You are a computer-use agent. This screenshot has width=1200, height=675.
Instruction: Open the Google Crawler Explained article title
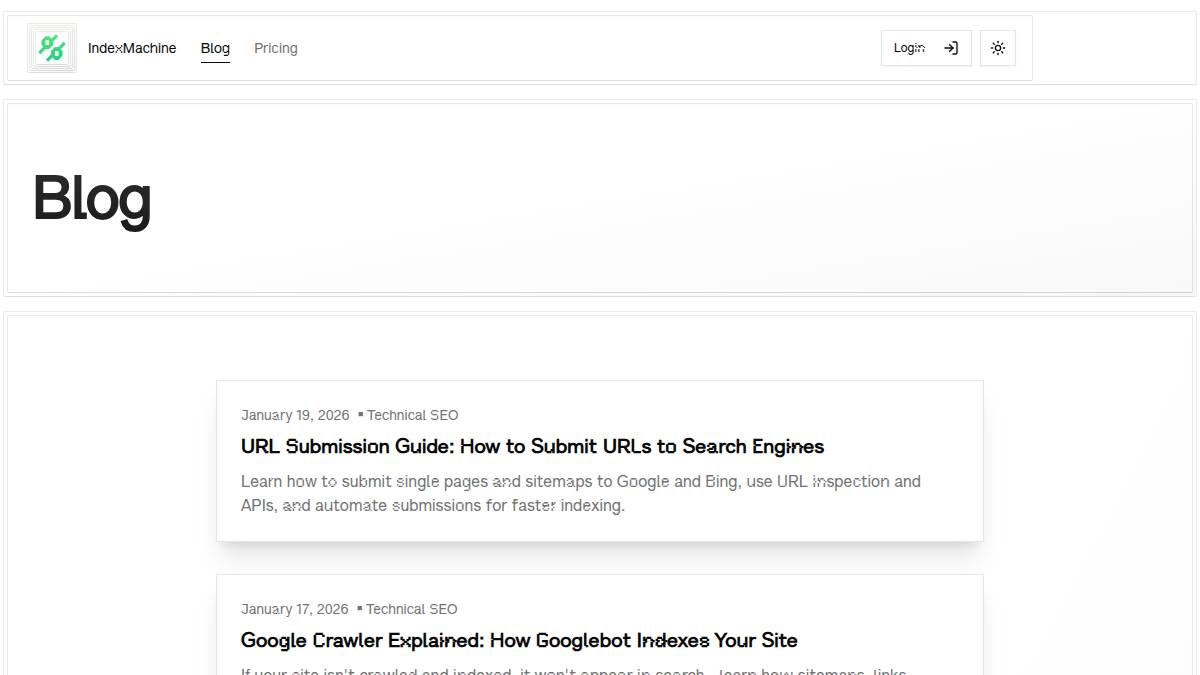(x=519, y=640)
